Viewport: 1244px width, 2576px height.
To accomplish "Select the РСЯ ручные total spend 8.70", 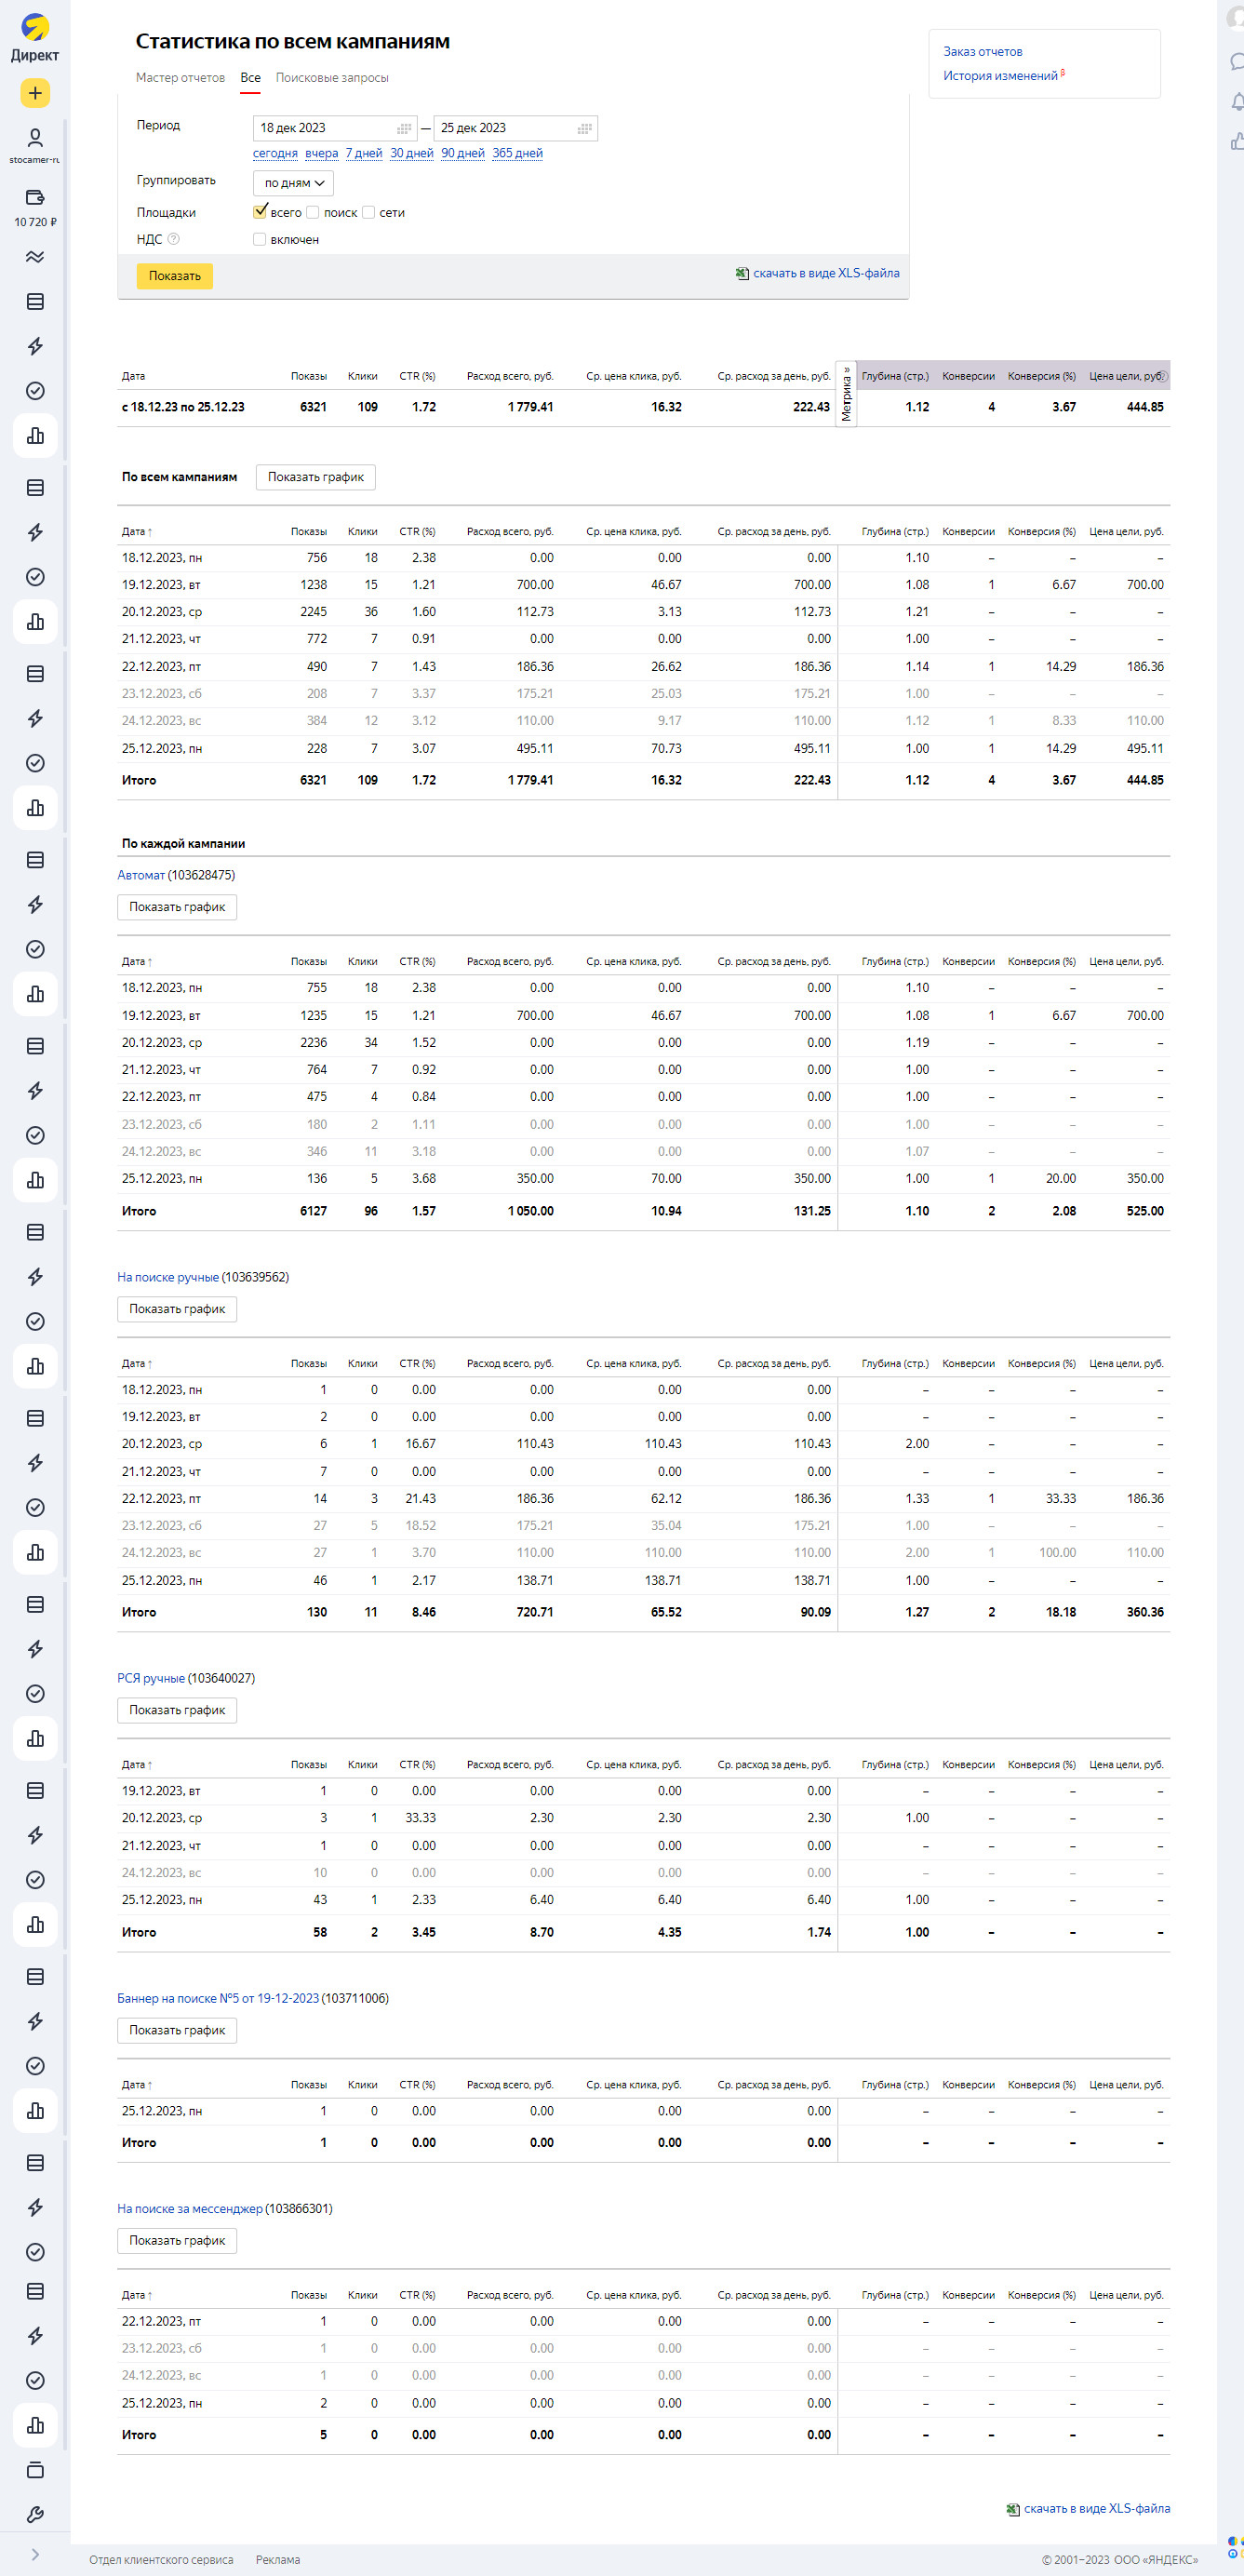I will [542, 1932].
